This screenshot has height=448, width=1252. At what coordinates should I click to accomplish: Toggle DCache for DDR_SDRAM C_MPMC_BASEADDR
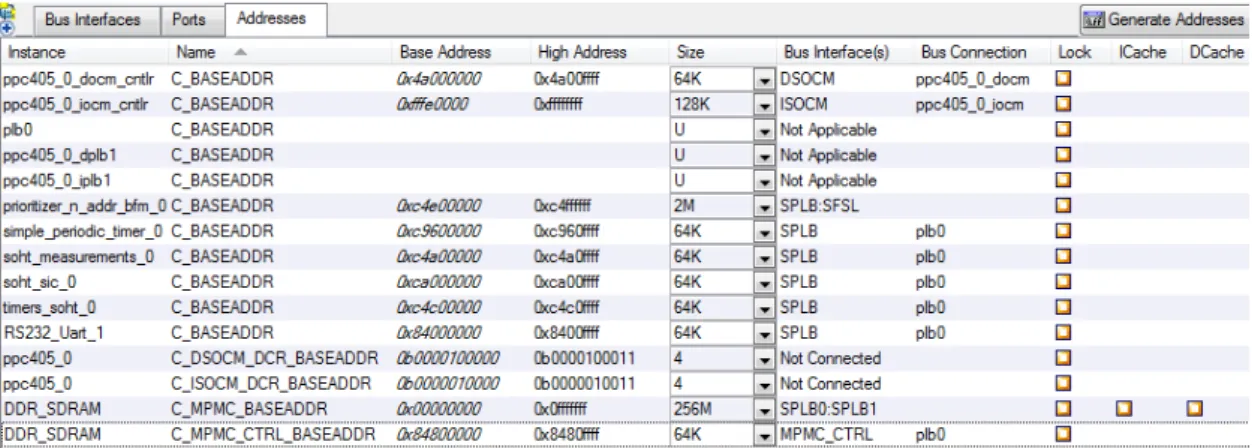tap(1195, 408)
